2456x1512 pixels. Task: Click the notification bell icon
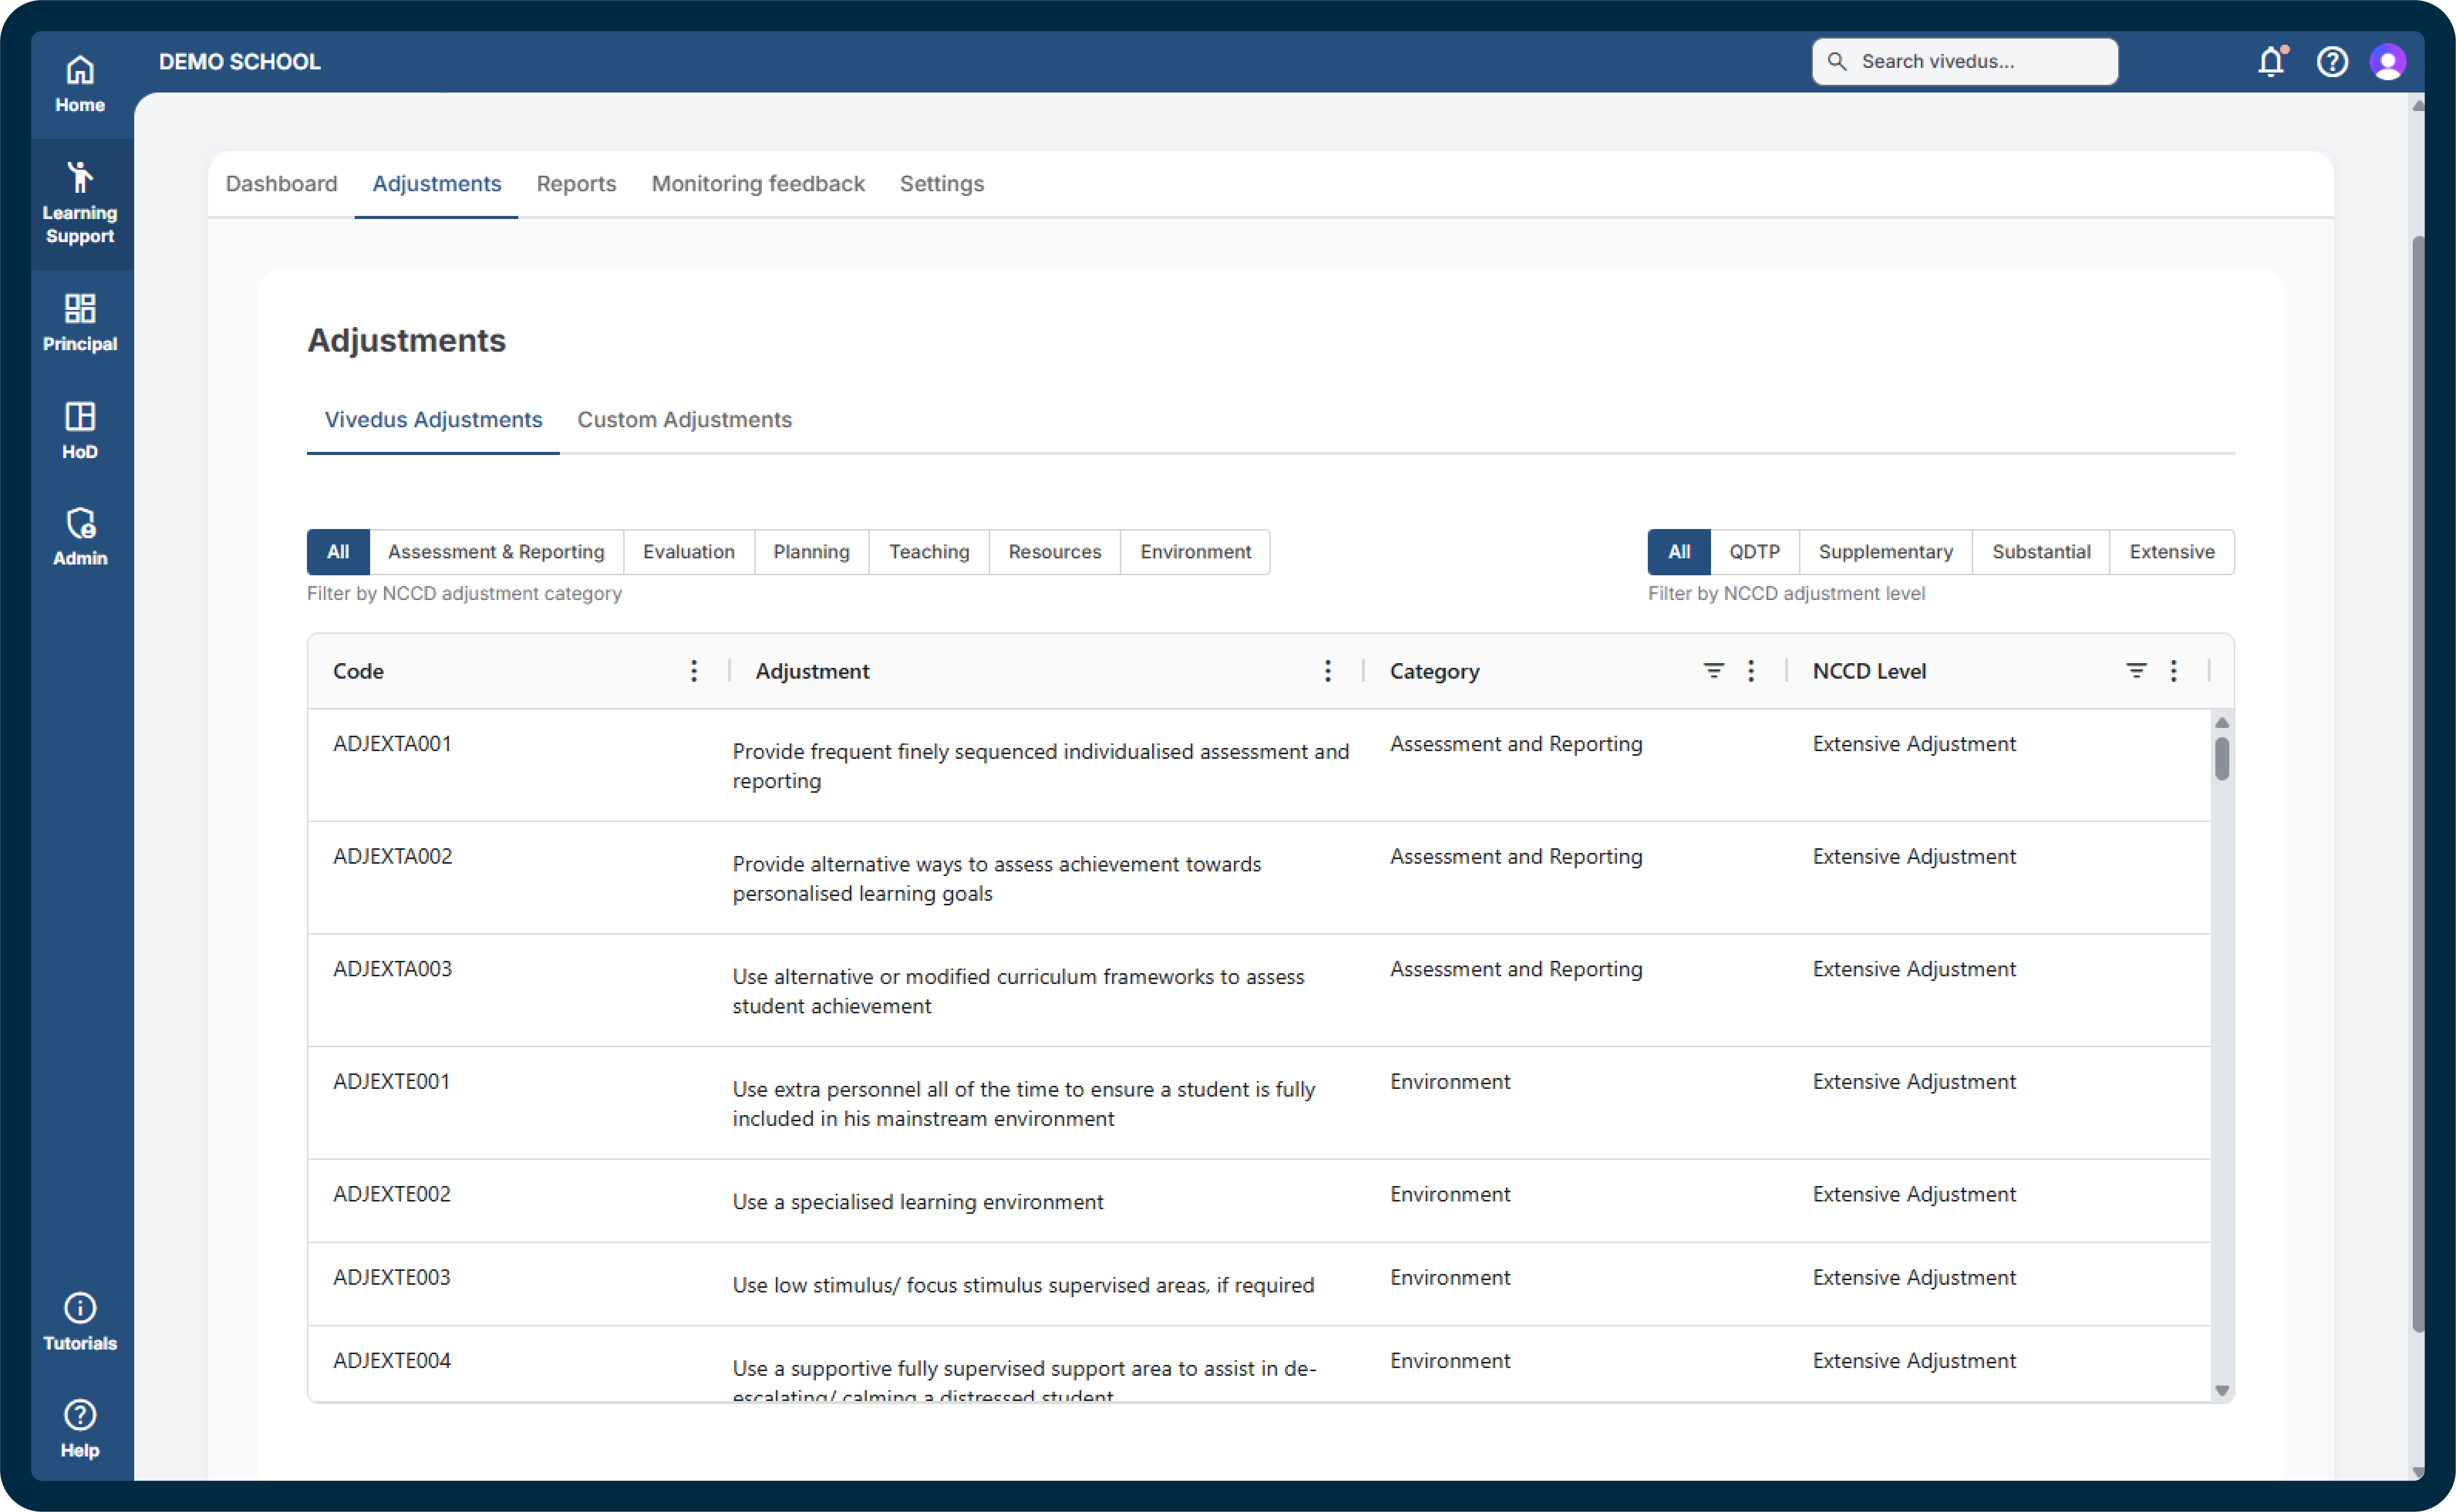[x=2270, y=62]
